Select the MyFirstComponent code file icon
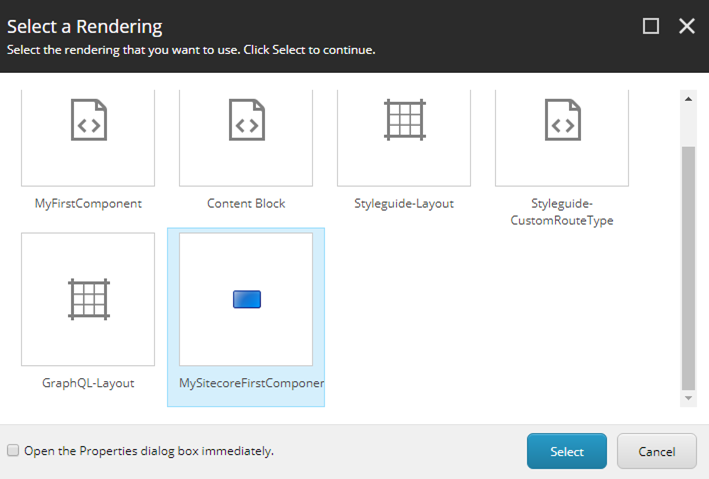709x479 pixels. coord(89,120)
